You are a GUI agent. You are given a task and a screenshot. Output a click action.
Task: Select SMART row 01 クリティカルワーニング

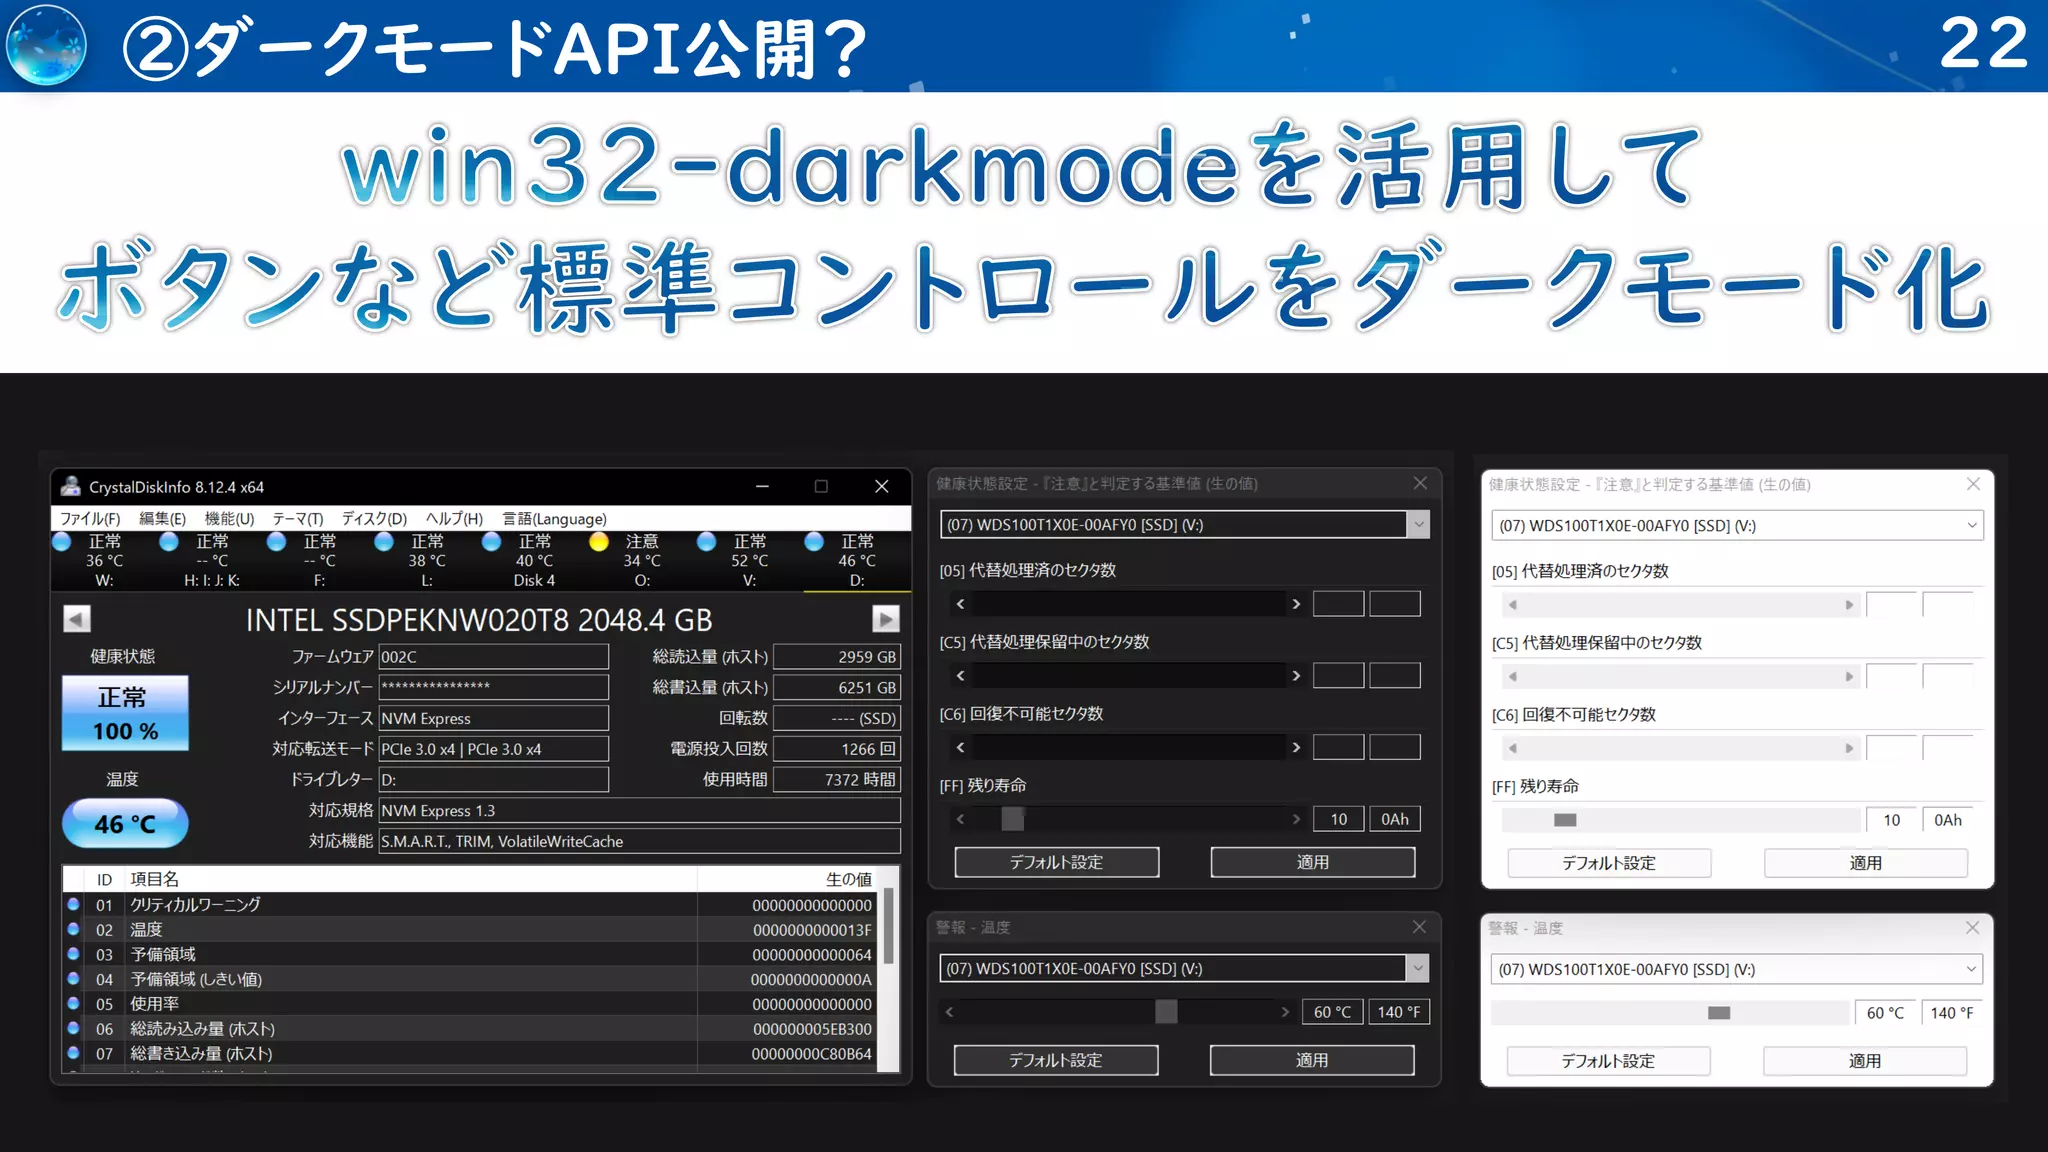click(x=470, y=904)
